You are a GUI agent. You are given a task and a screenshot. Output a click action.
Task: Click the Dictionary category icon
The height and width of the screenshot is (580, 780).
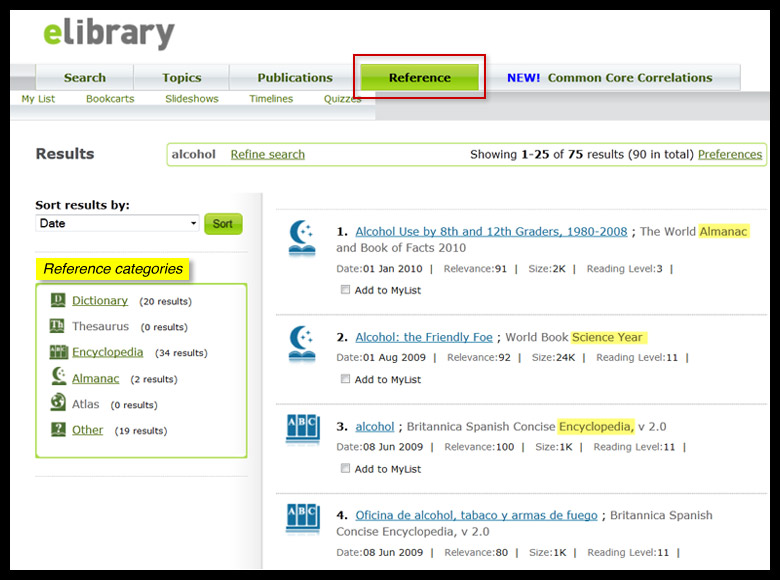pyautogui.click(x=57, y=300)
